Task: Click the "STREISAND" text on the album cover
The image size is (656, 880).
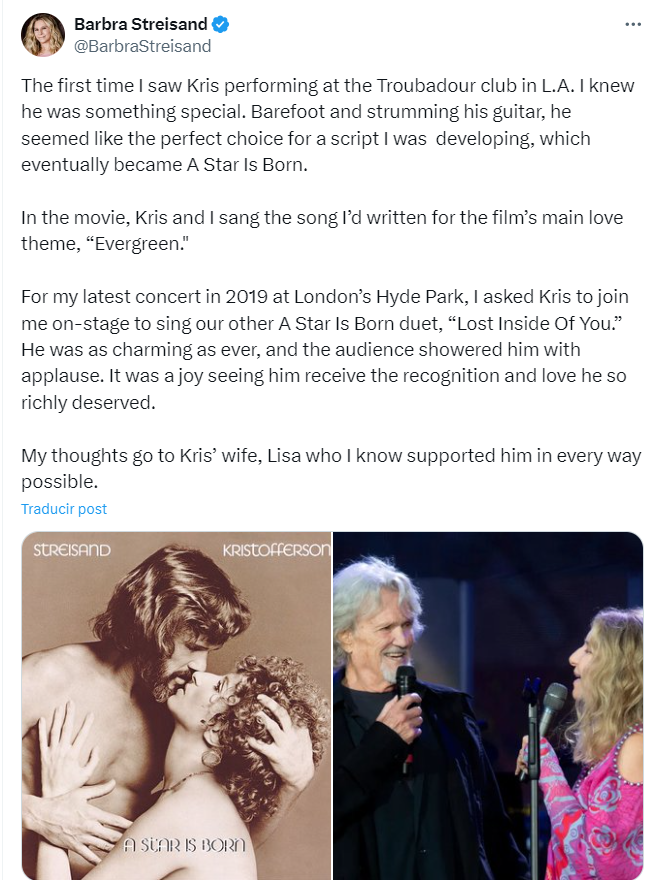Action: click(72, 551)
